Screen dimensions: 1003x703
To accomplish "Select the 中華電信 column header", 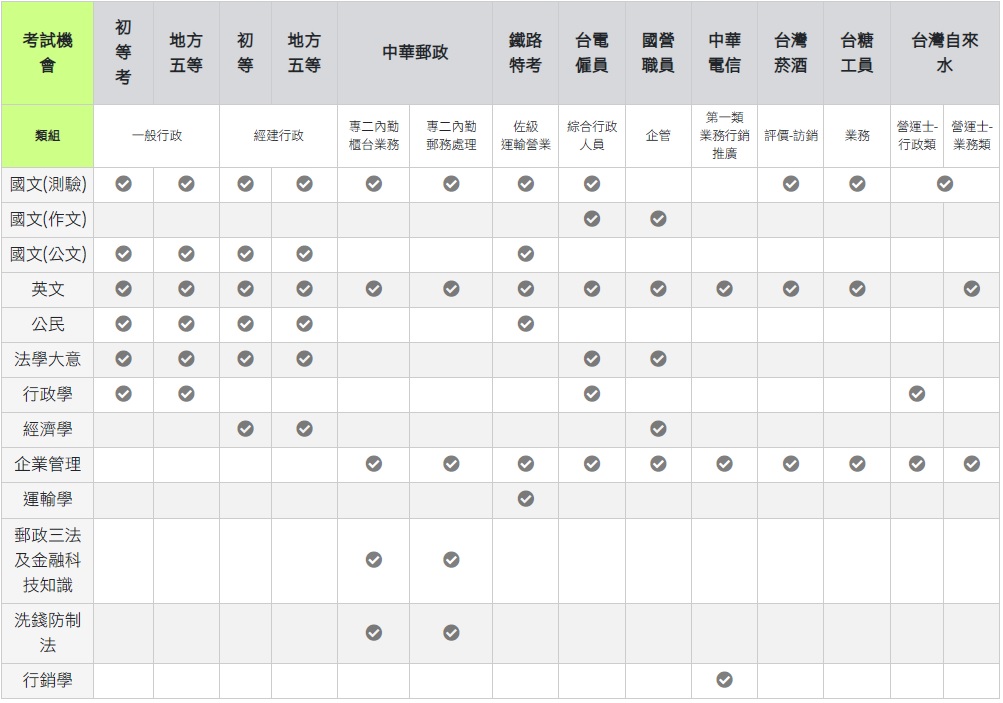I will (724, 52).
